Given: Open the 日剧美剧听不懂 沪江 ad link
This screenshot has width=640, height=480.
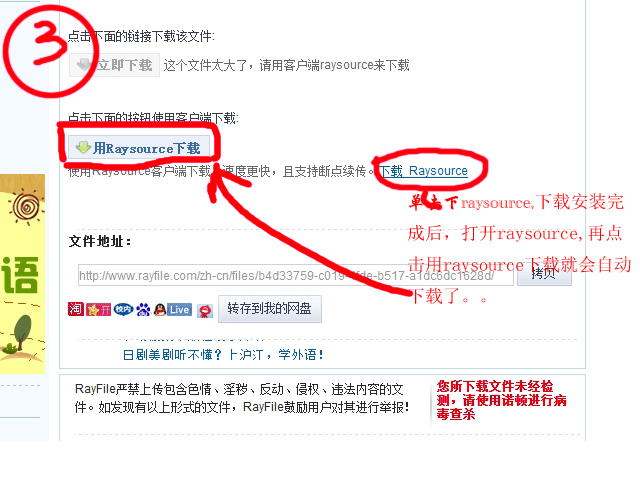Looking at the screenshot, I should coord(223,354).
